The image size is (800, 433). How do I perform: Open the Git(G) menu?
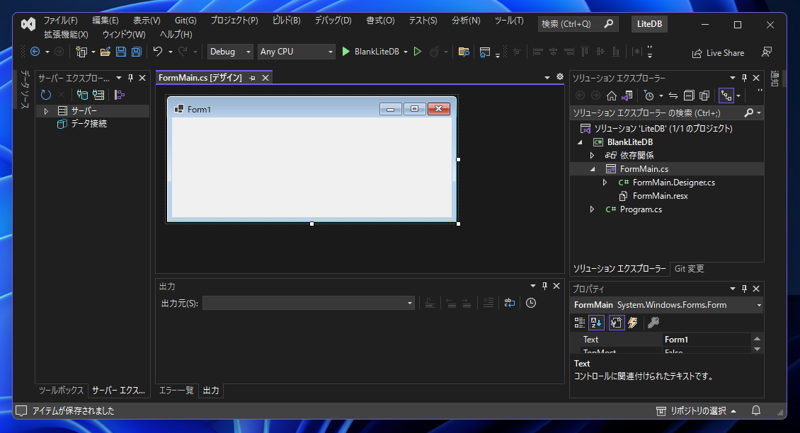tap(185, 20)
